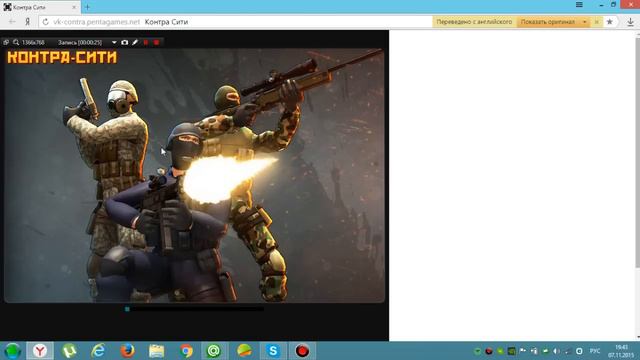
Task: Launch Firefox from taskbar
Action: coord(127,351)
